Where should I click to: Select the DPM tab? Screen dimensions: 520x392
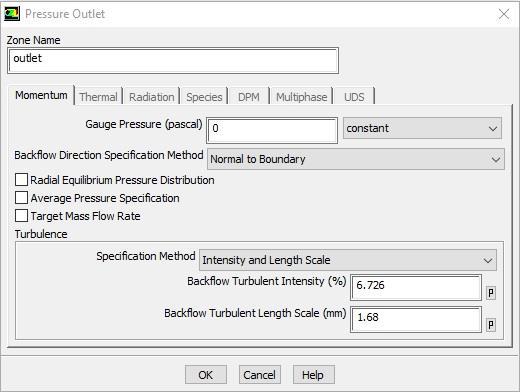249,97
